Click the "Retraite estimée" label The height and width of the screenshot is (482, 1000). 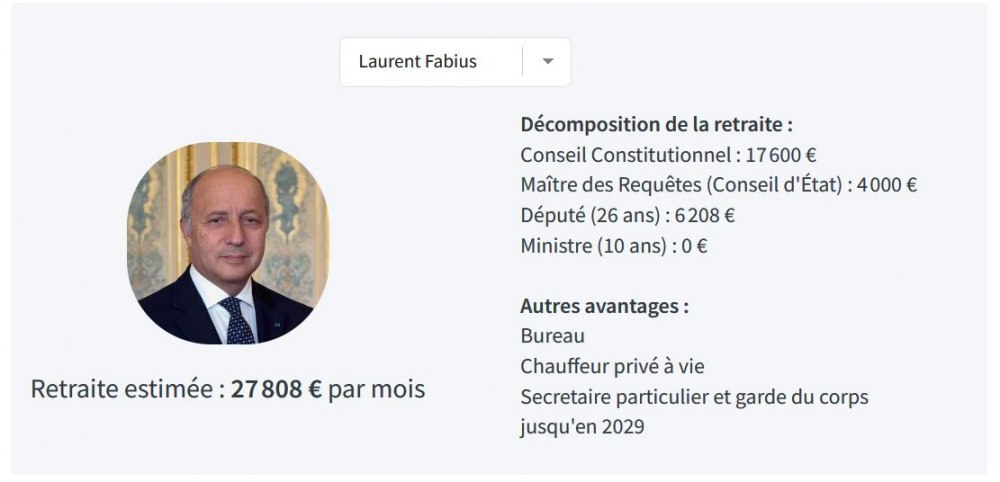click(x=122, y=389)
